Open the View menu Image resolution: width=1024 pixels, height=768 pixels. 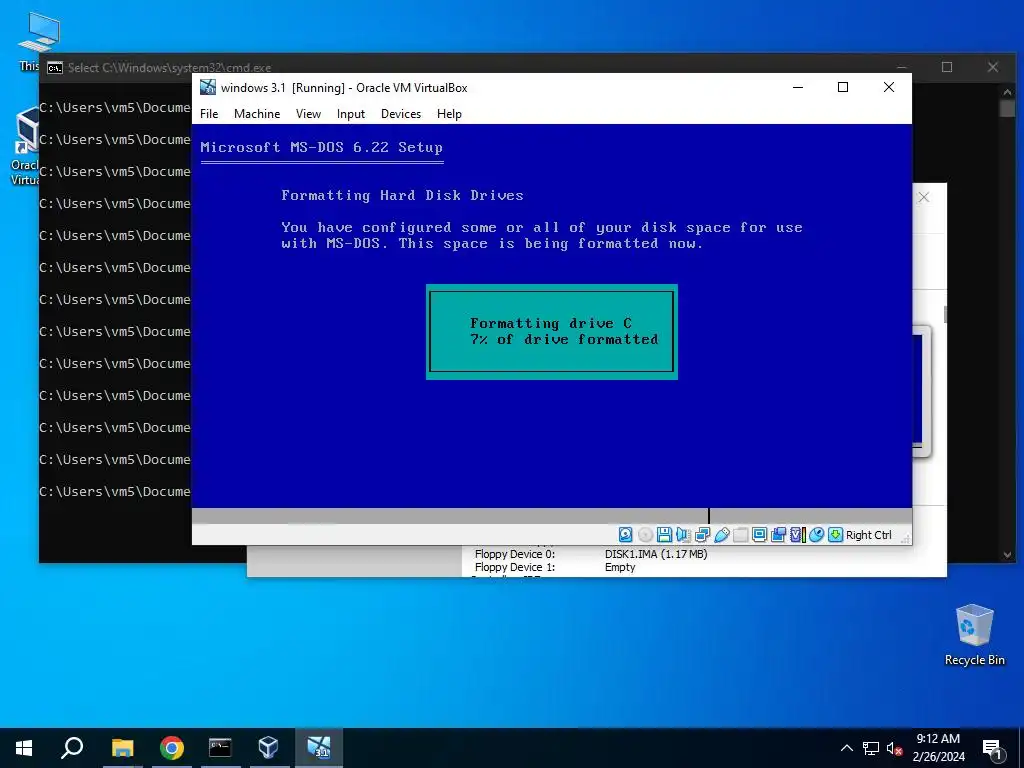(x=308, y=114)
